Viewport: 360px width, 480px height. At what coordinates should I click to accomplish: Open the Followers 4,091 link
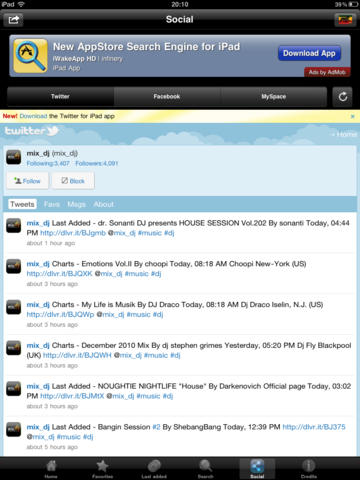click(x=97, y=163)
